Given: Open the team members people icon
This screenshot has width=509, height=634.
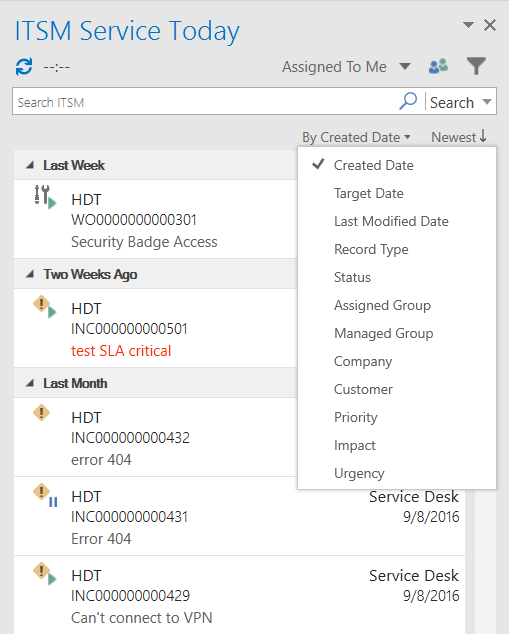Looking at the screenshot, I should 438,66.
